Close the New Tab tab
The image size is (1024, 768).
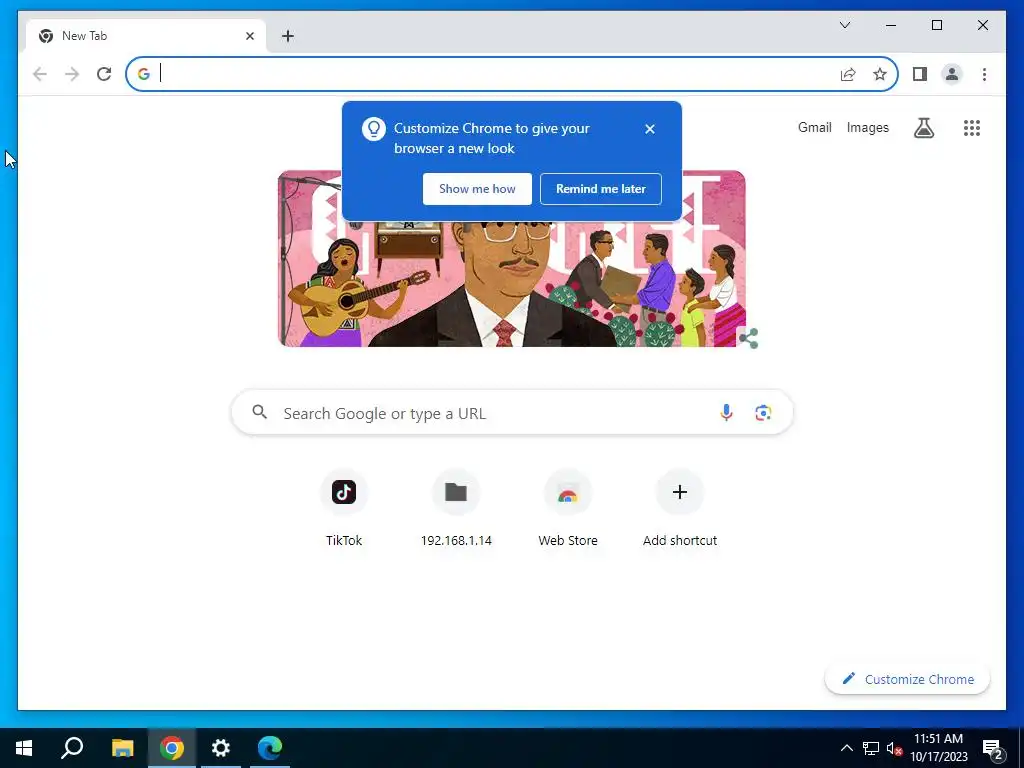click(x=249, y=36)
